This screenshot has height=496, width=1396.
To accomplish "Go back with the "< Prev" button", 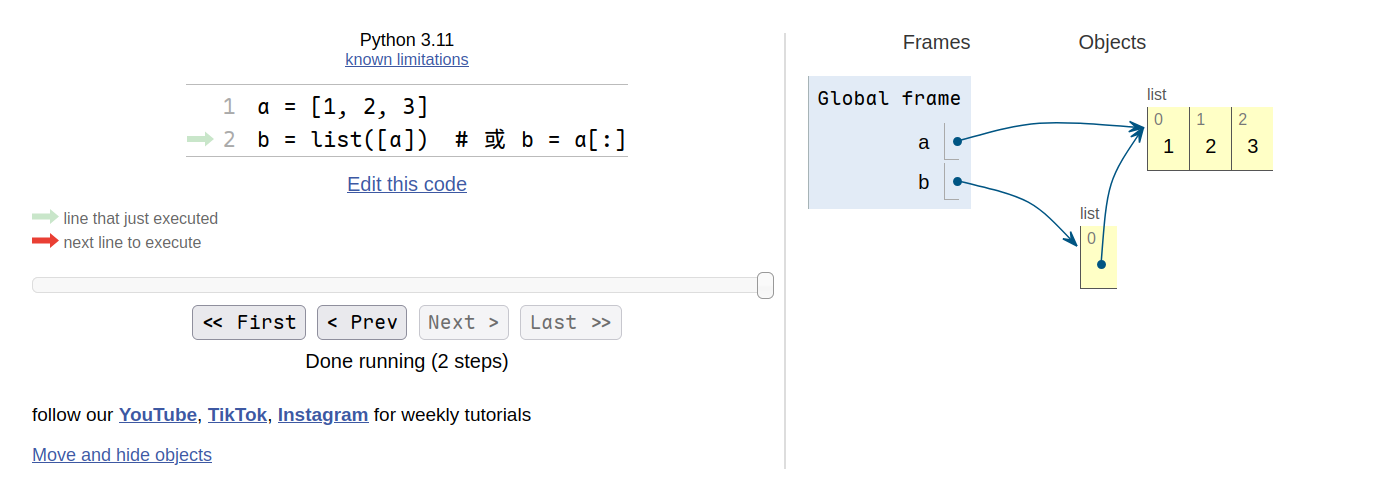I will coord(361,322).
